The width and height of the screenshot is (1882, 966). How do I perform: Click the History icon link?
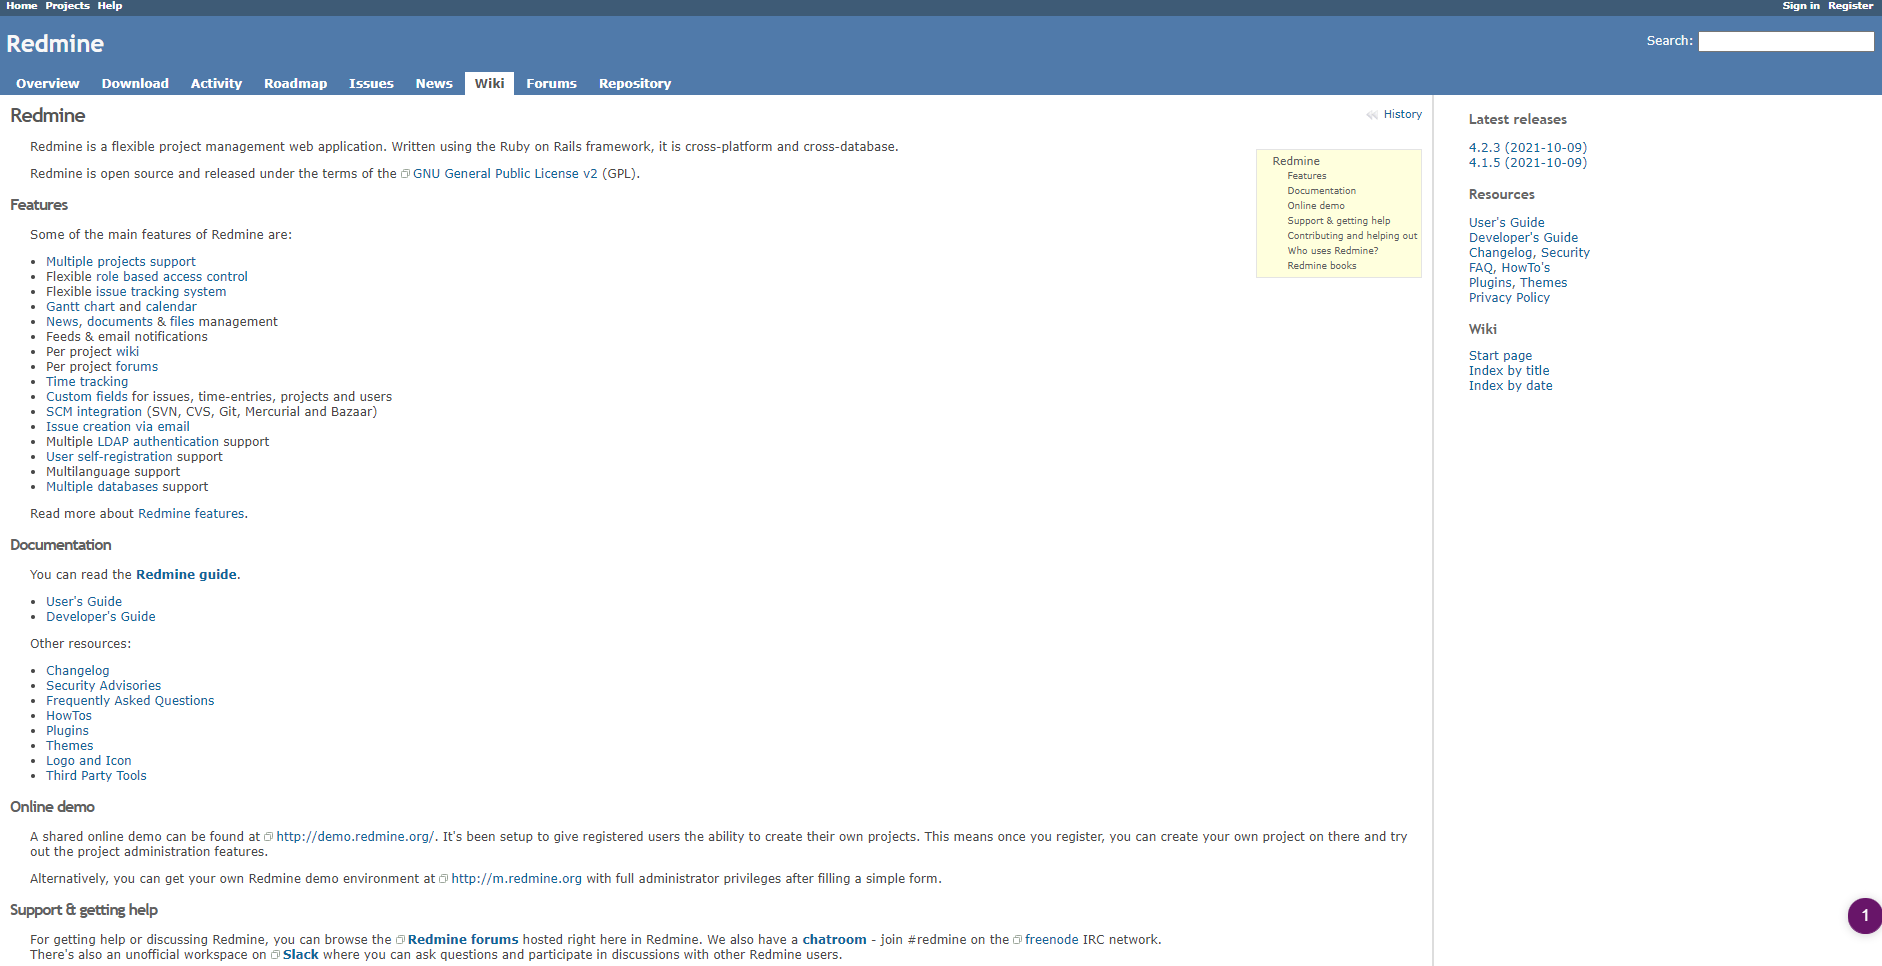pyautogui.click(x=1394, y=114)
